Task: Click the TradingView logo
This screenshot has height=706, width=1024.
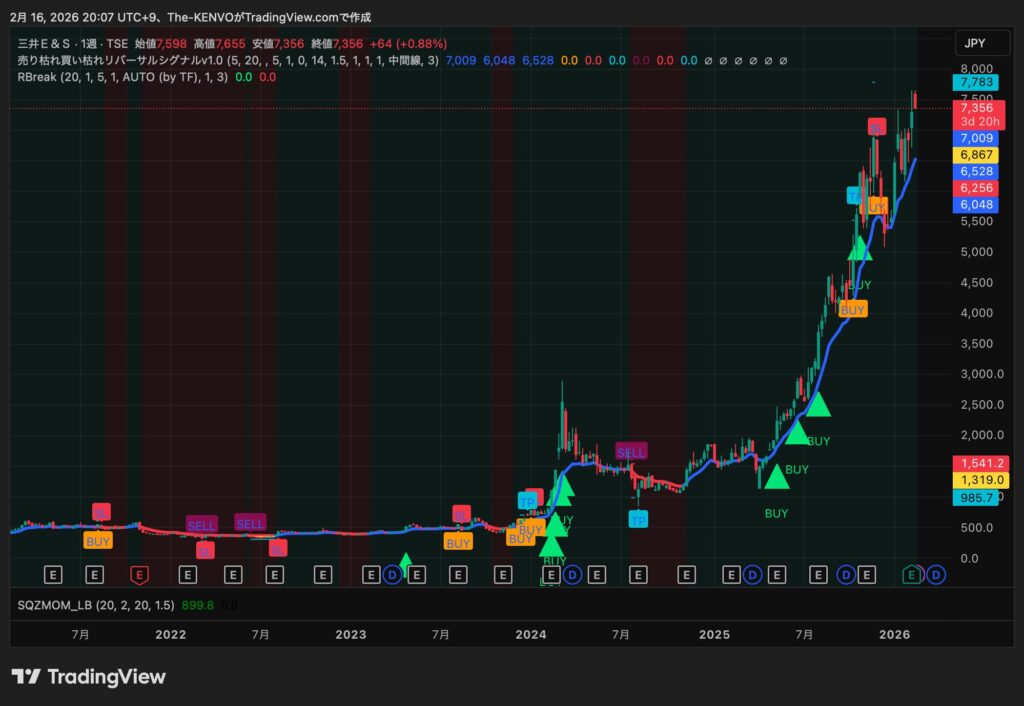Action: point(88,677)
